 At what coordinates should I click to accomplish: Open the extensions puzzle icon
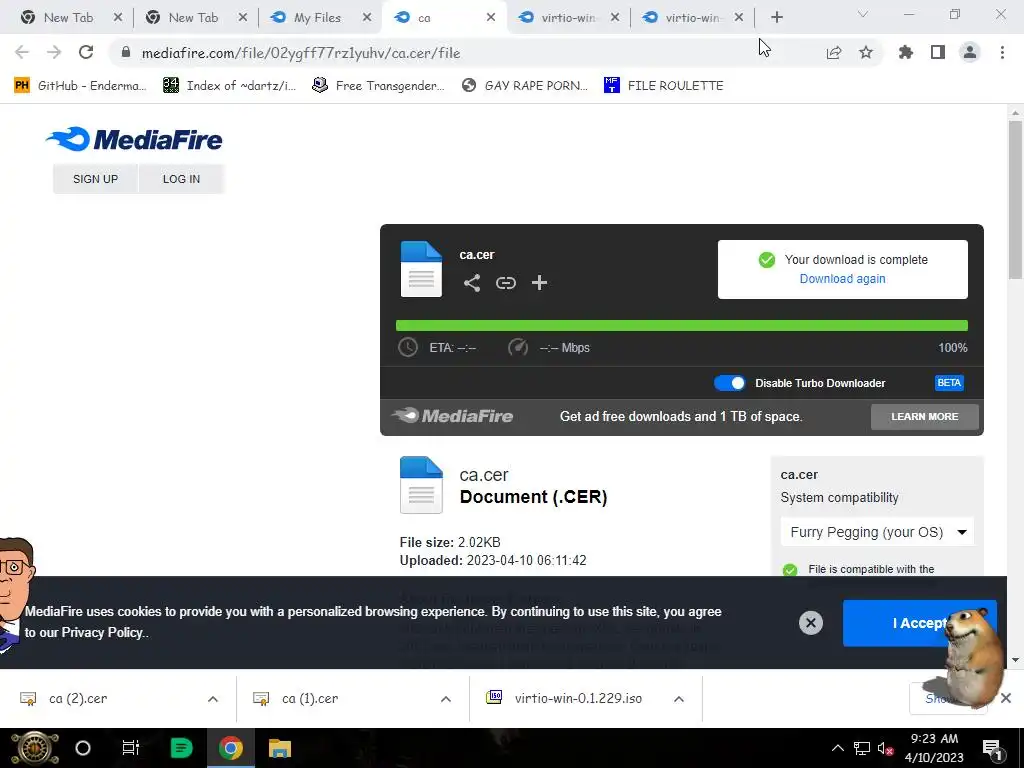pos(906,52)
